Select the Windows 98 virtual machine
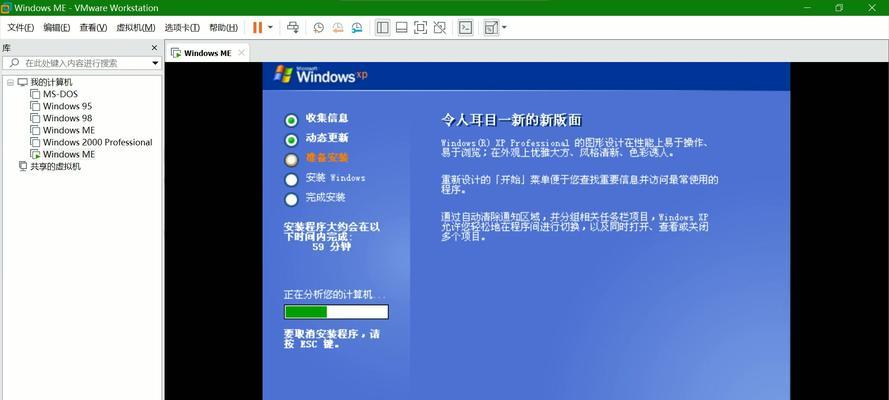 tap(67, 118)
